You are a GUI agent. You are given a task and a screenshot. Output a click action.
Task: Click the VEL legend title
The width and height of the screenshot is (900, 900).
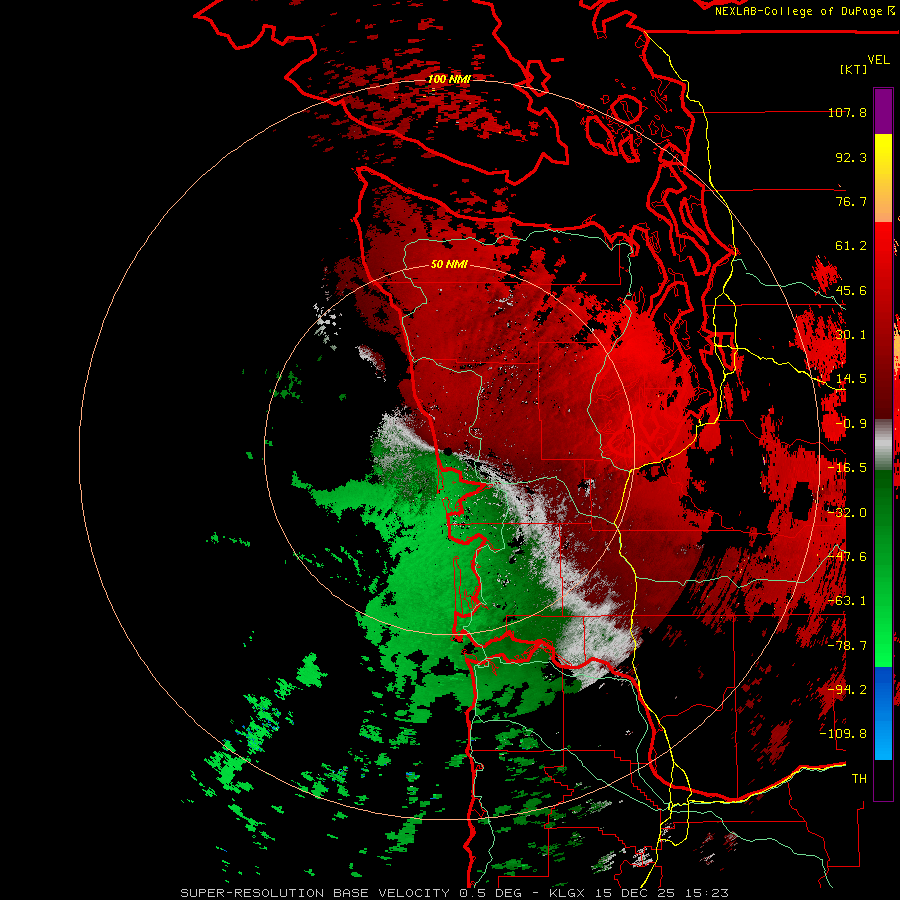879,60
